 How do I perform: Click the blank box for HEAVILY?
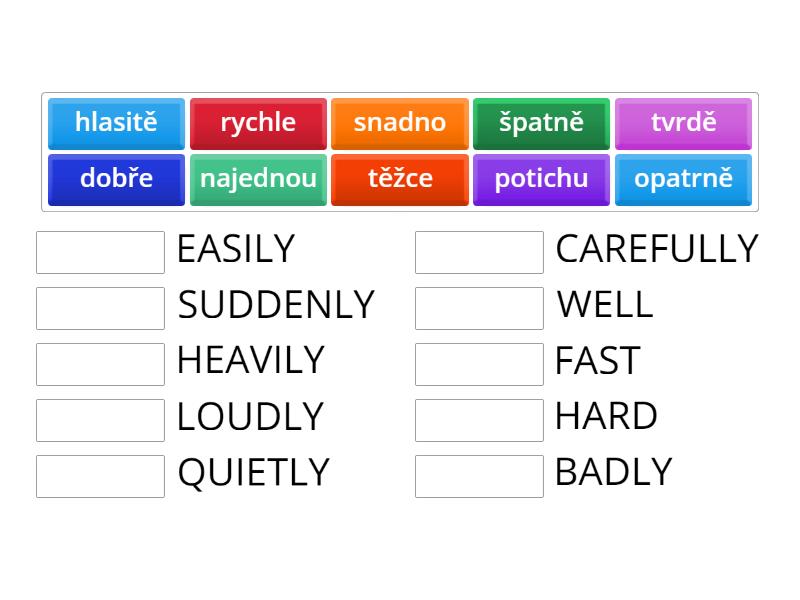(100, 364)
